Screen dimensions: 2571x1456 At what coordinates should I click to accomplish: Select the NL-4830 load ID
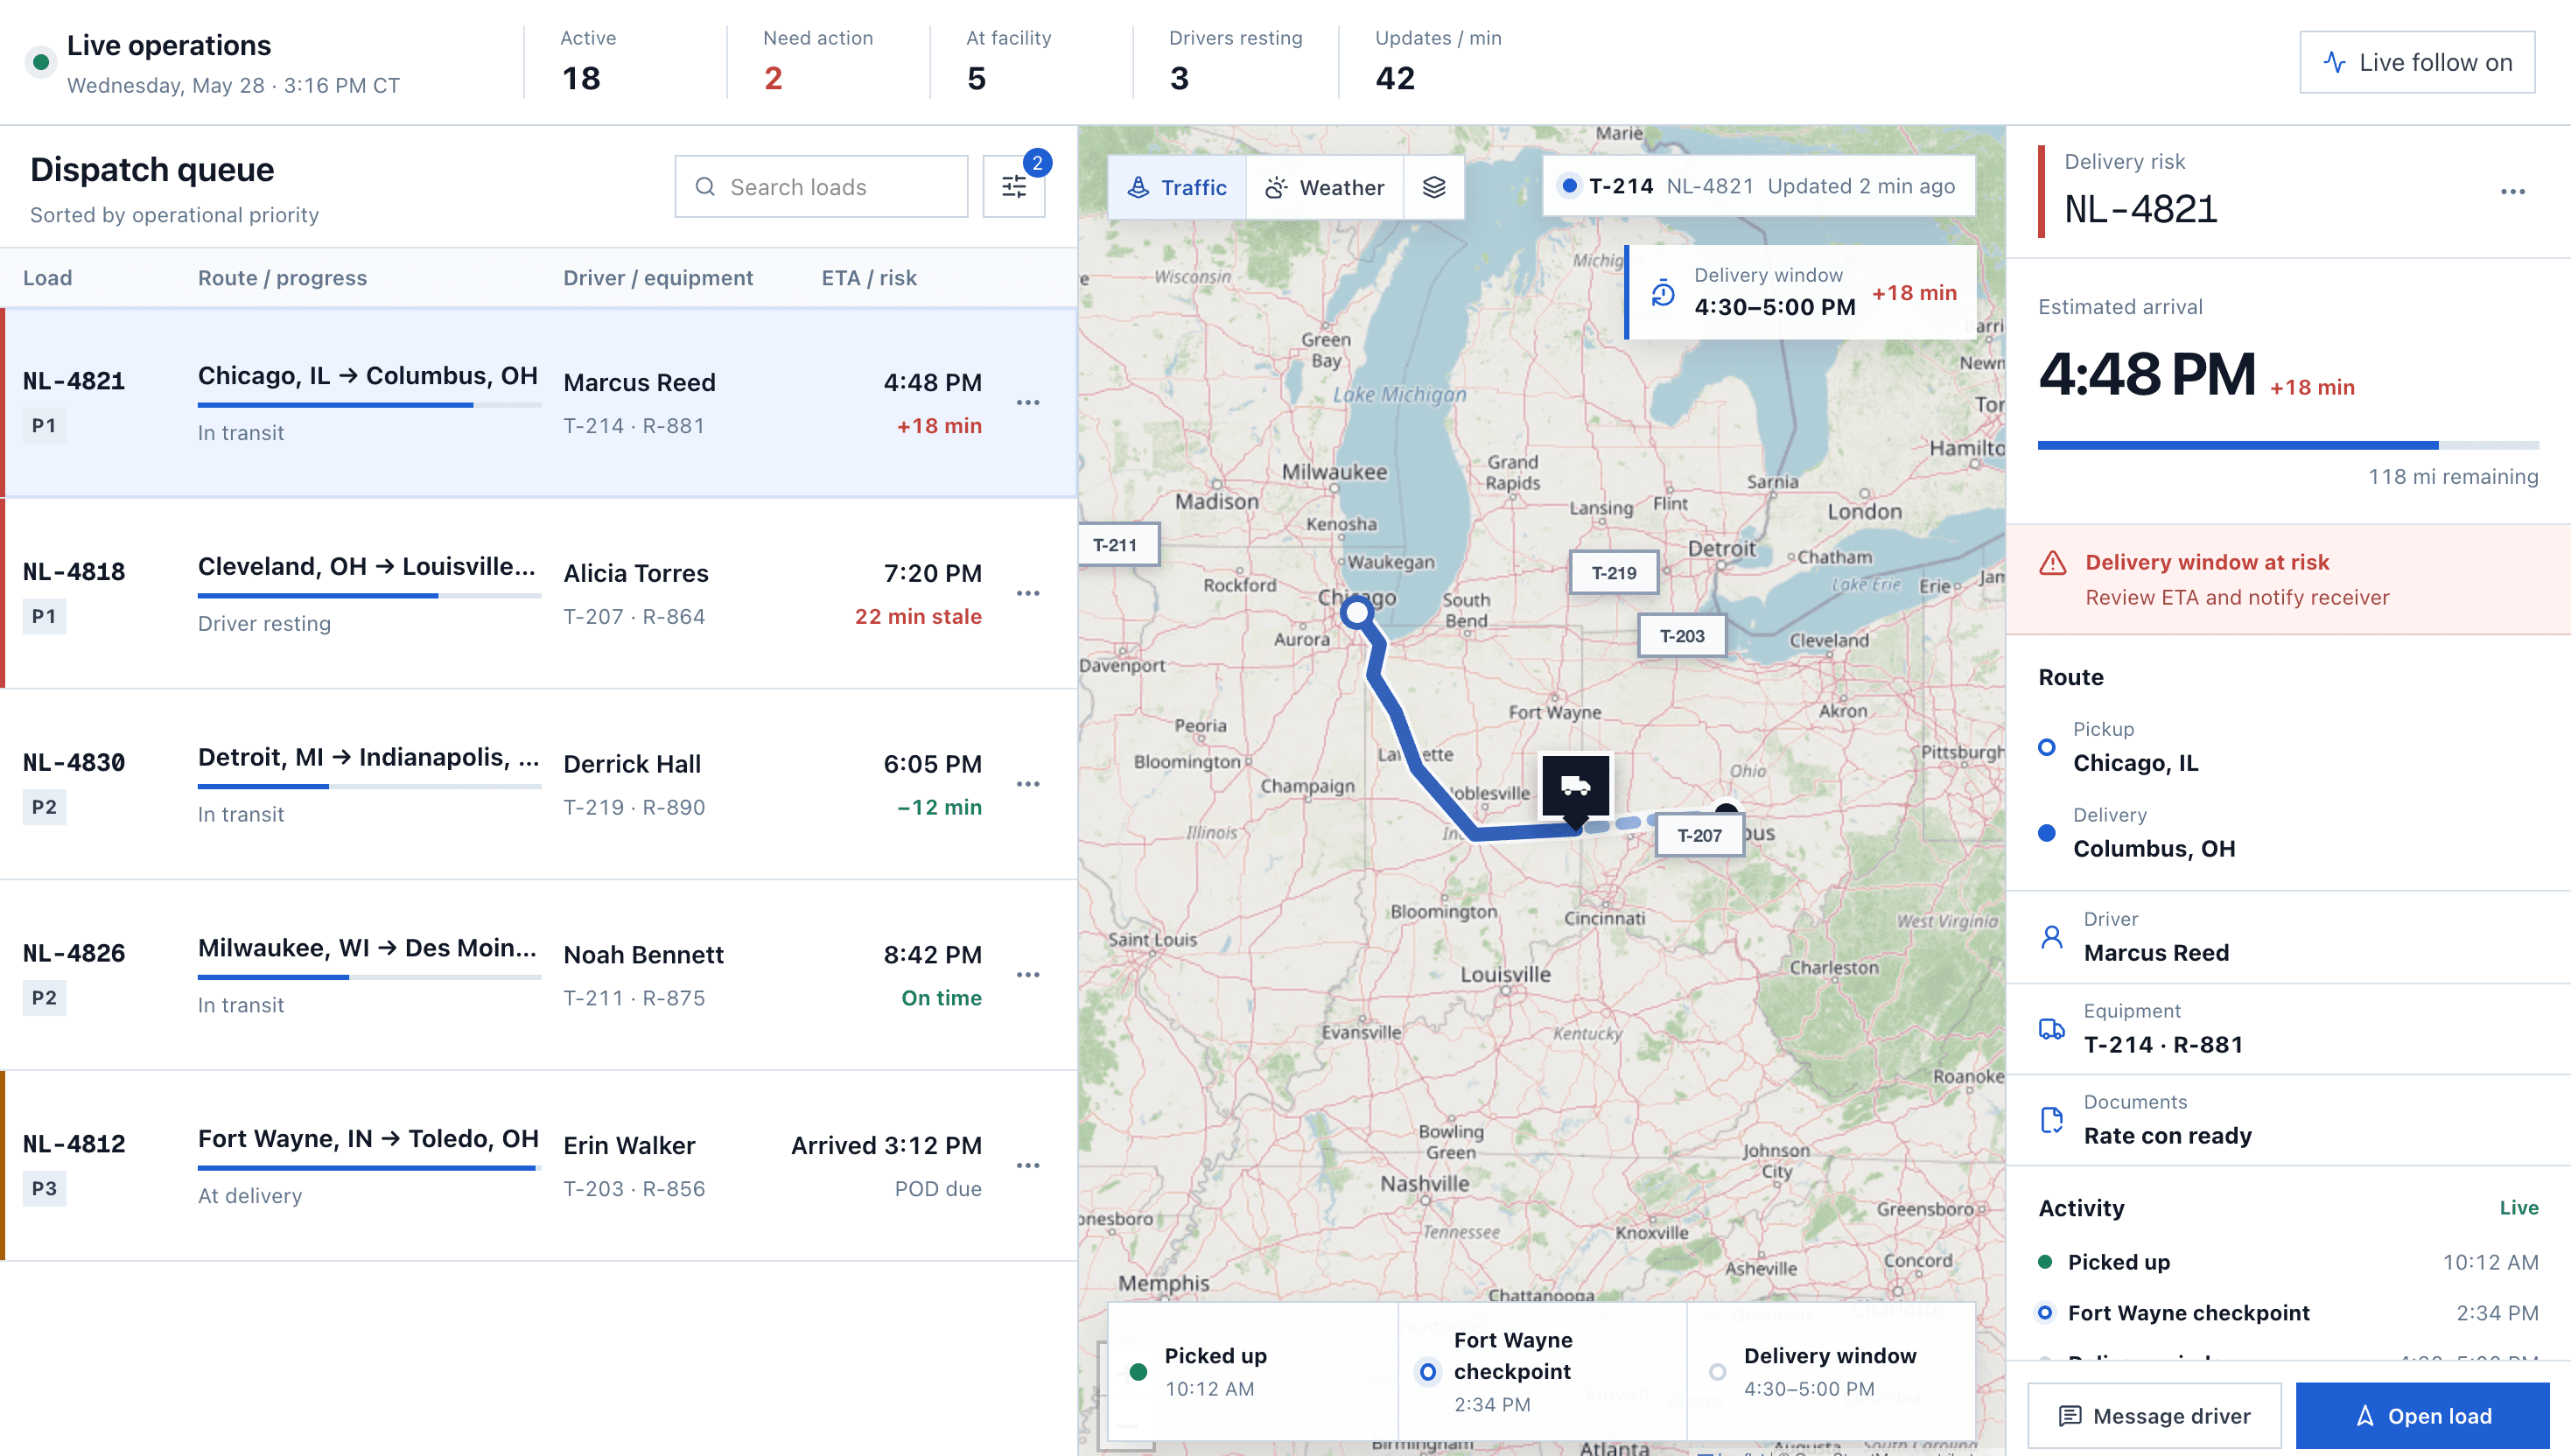[74, 763]
